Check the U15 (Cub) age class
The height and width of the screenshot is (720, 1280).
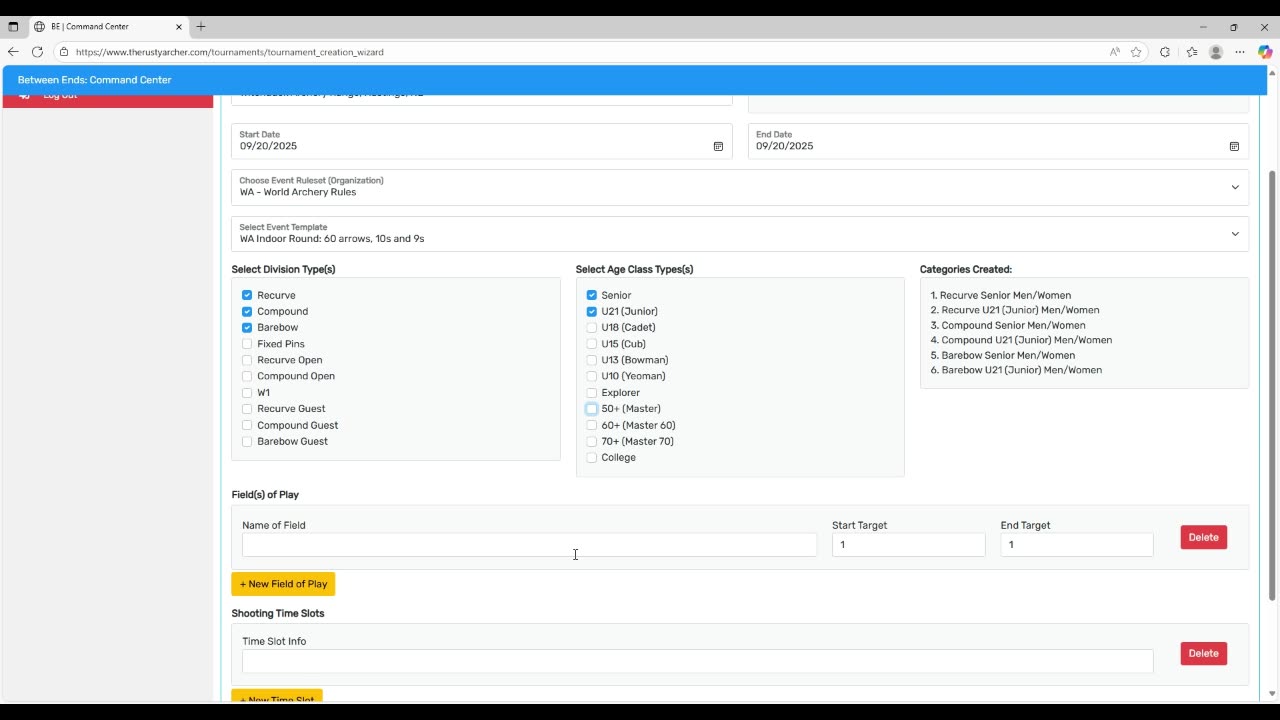coord(591,344)
